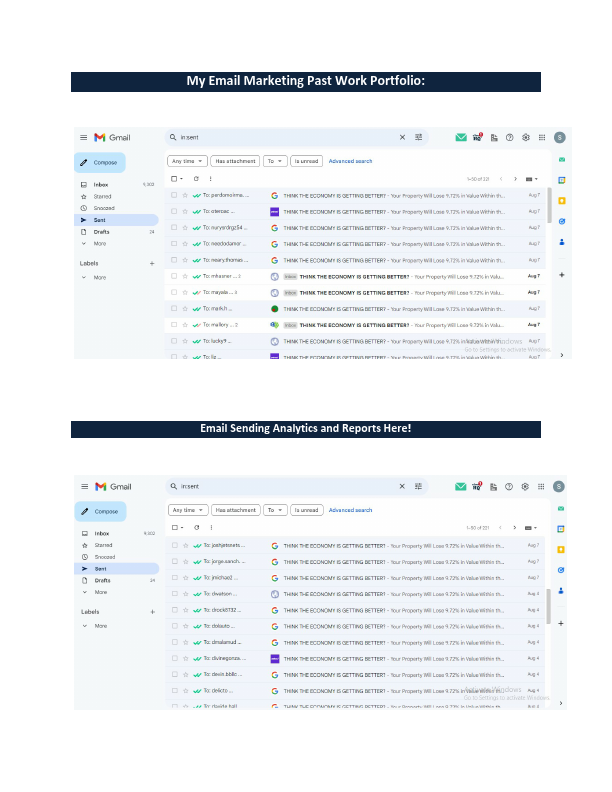The height and width of the screenshot is (792, 612).
Task: Open main menu hamburger in Portfolio Gmail
Action: coord(84,137)
